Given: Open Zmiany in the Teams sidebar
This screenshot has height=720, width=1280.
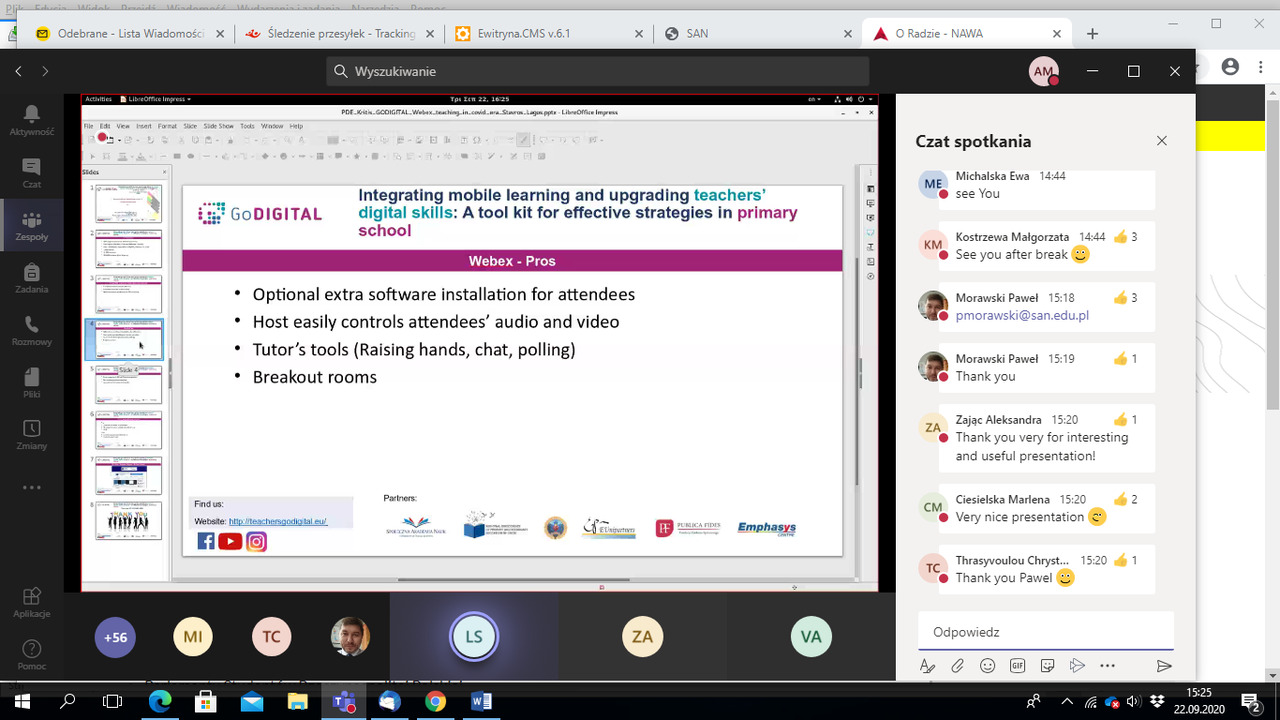Looking at the screenshot, I should pyautogui.click(x=31, y=435).
